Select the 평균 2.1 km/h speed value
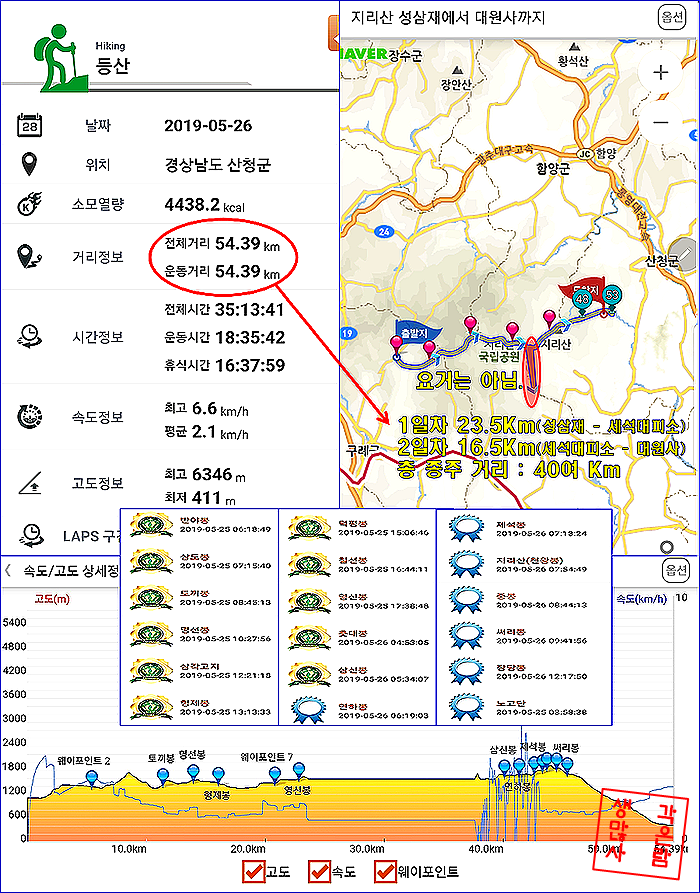 [206, 432]
